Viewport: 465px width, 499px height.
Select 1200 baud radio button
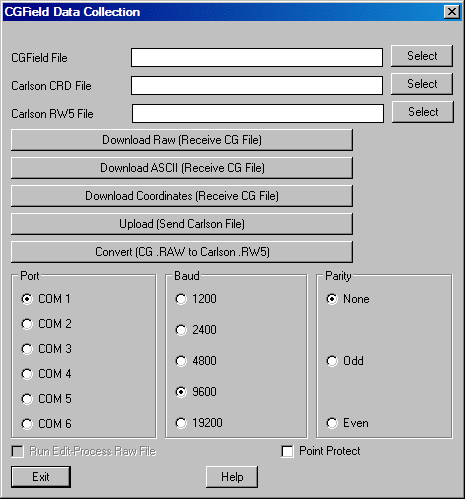(x=181, y=299)
